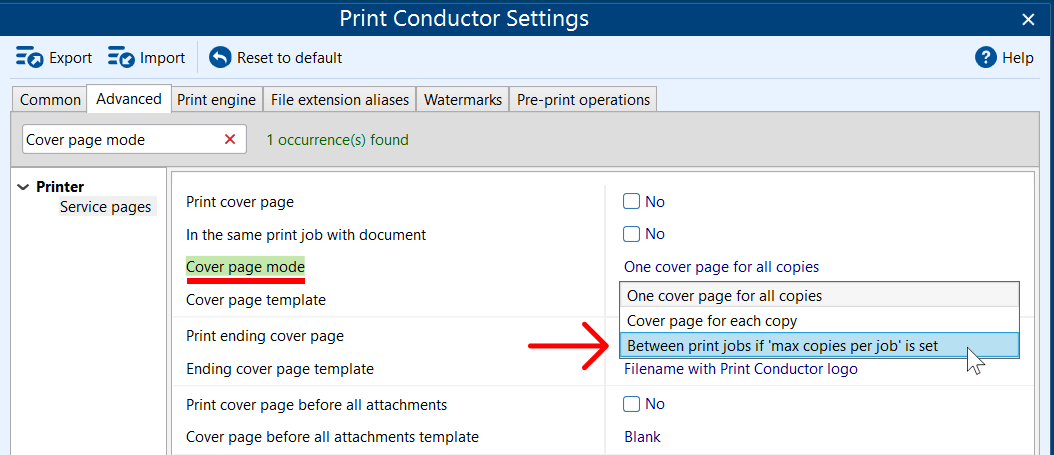Click the Export settings icon
The image size is (1054, 455).
[x=30, y=58]
